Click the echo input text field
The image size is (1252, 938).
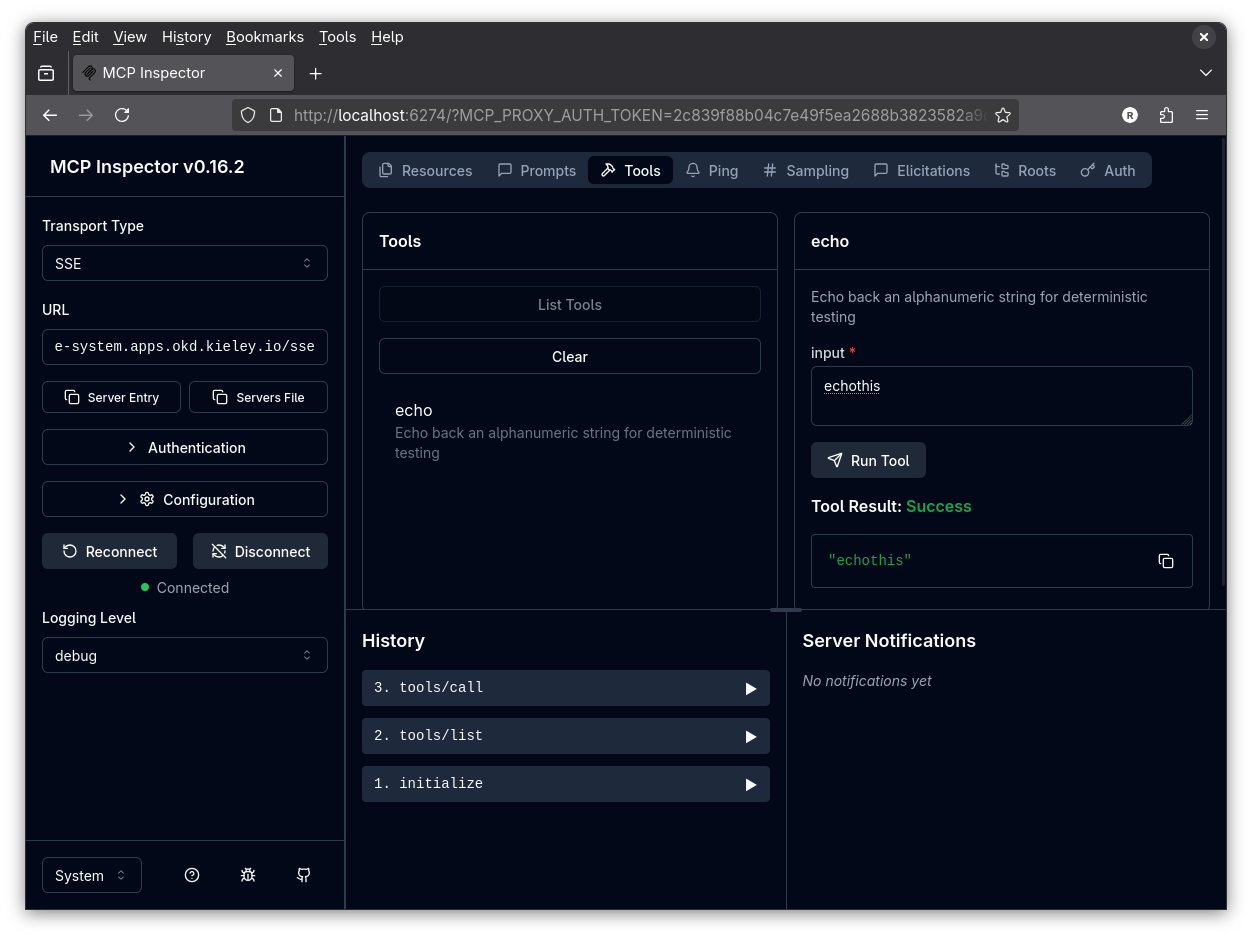(1001, 396)
